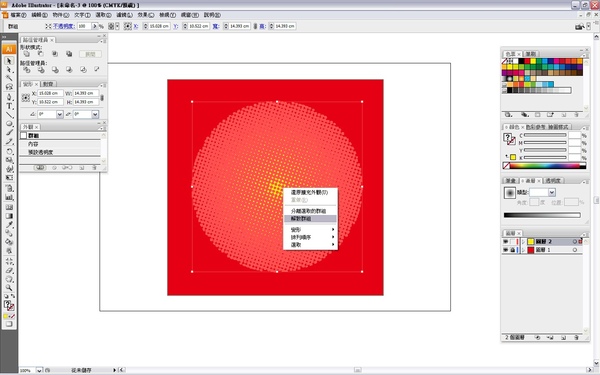Click the opacity link in control bar

(64, 26)
